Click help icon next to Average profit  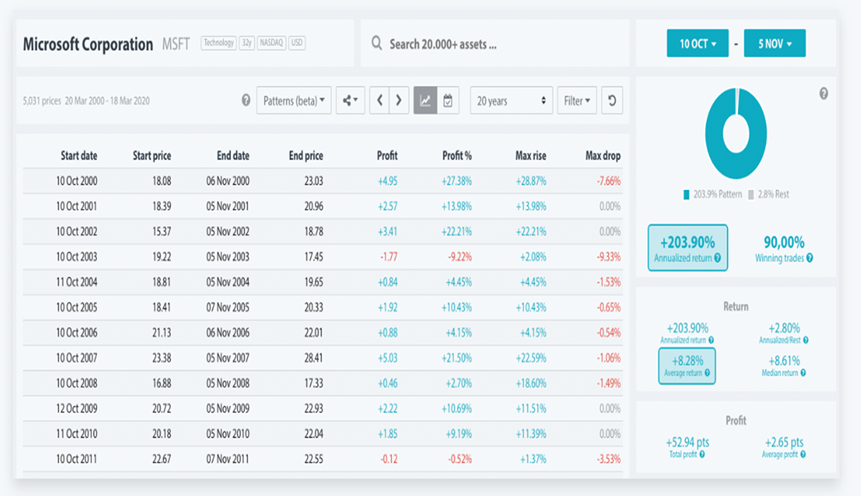[803, 454]
